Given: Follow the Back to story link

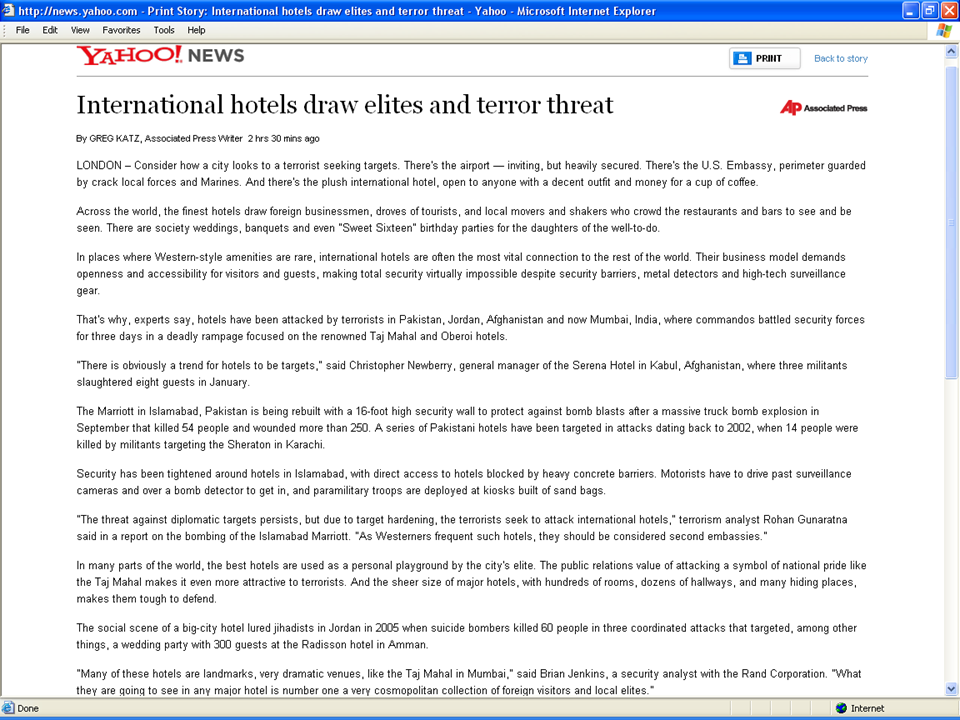Looking at the screenshot, I should tap(840, 59).
